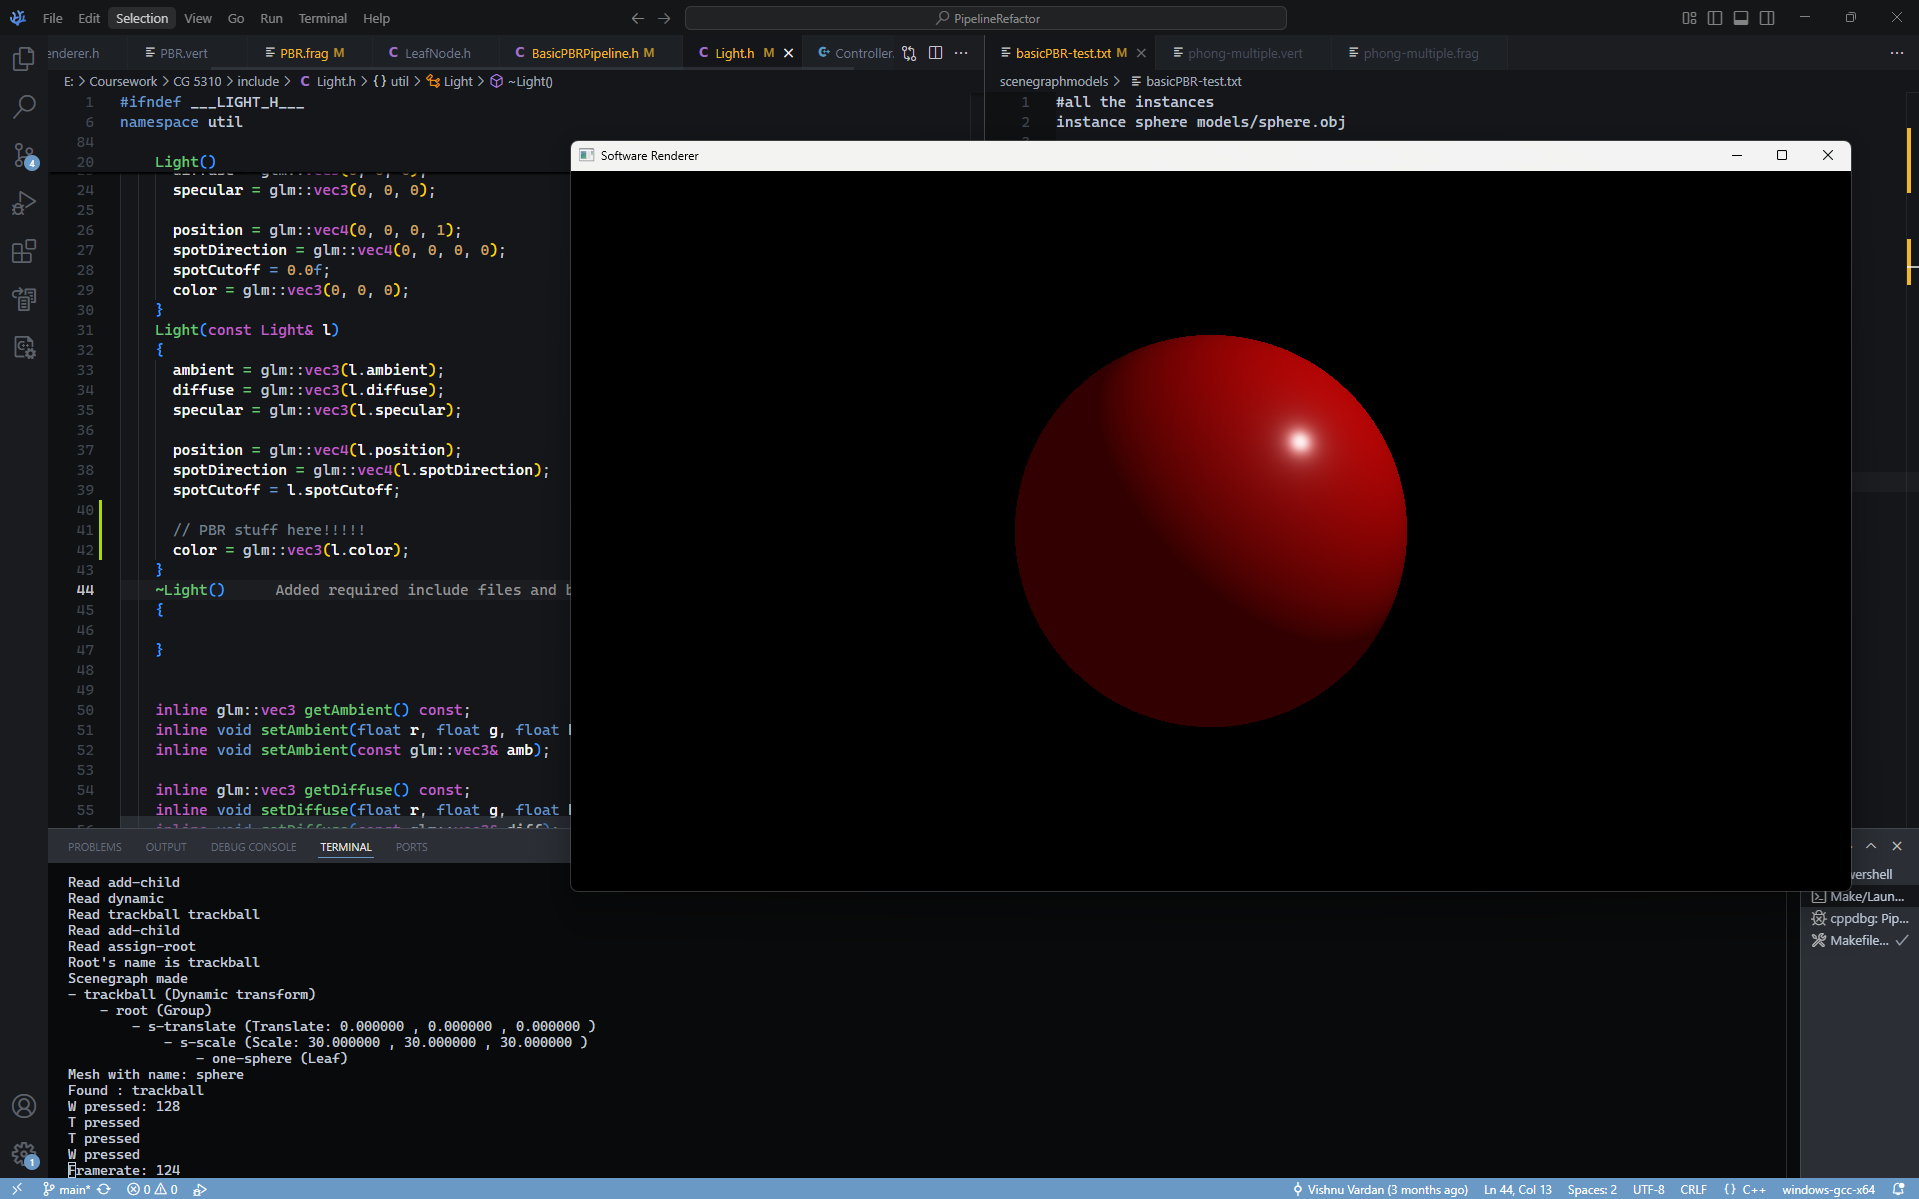The width and height of the screenshot is (1919, 1199).
Task: Click the notifications bell in status bar
Action: [1898, 1189]
